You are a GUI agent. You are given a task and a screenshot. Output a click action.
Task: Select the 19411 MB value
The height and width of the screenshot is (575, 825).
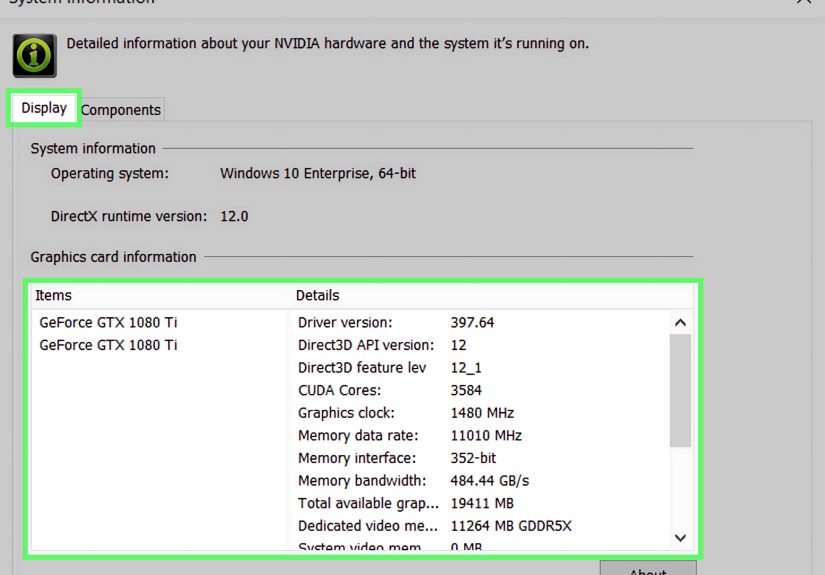pyautogui.click(x=482, y=503)
